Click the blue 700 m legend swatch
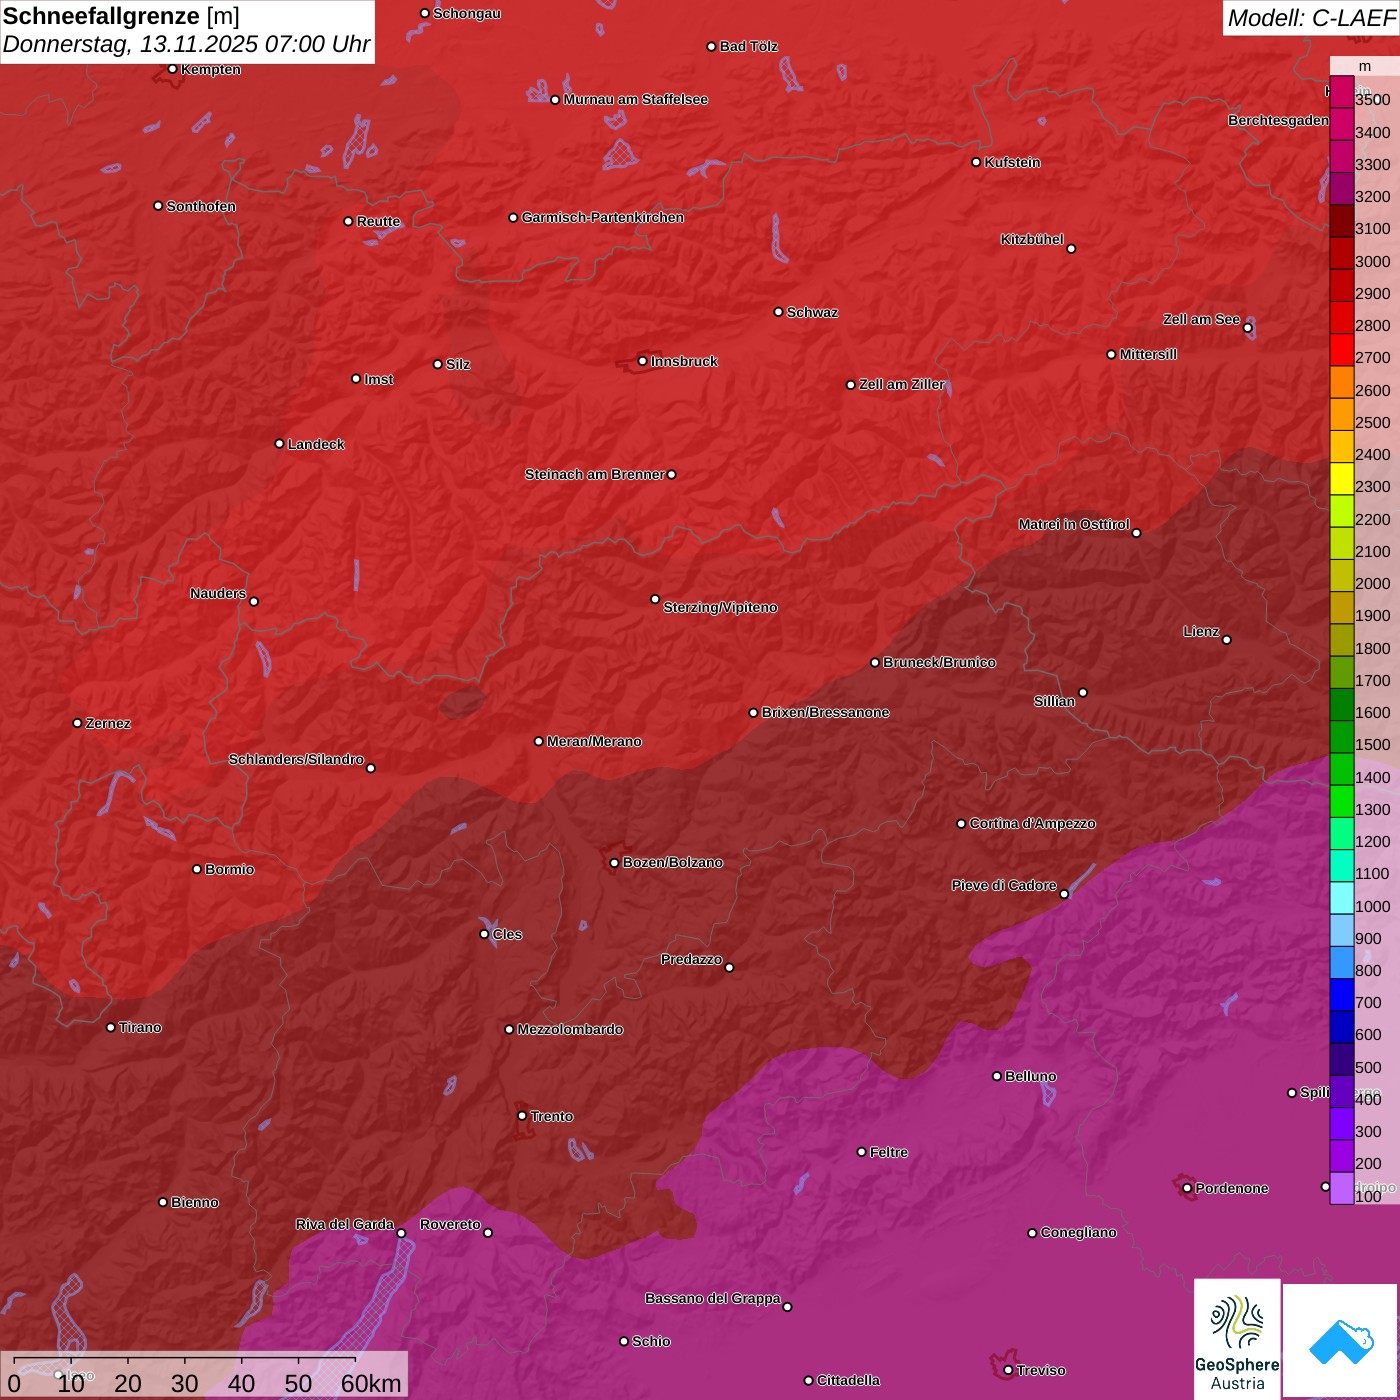Screen dimensions: 1400x1400 point(1342,995)
